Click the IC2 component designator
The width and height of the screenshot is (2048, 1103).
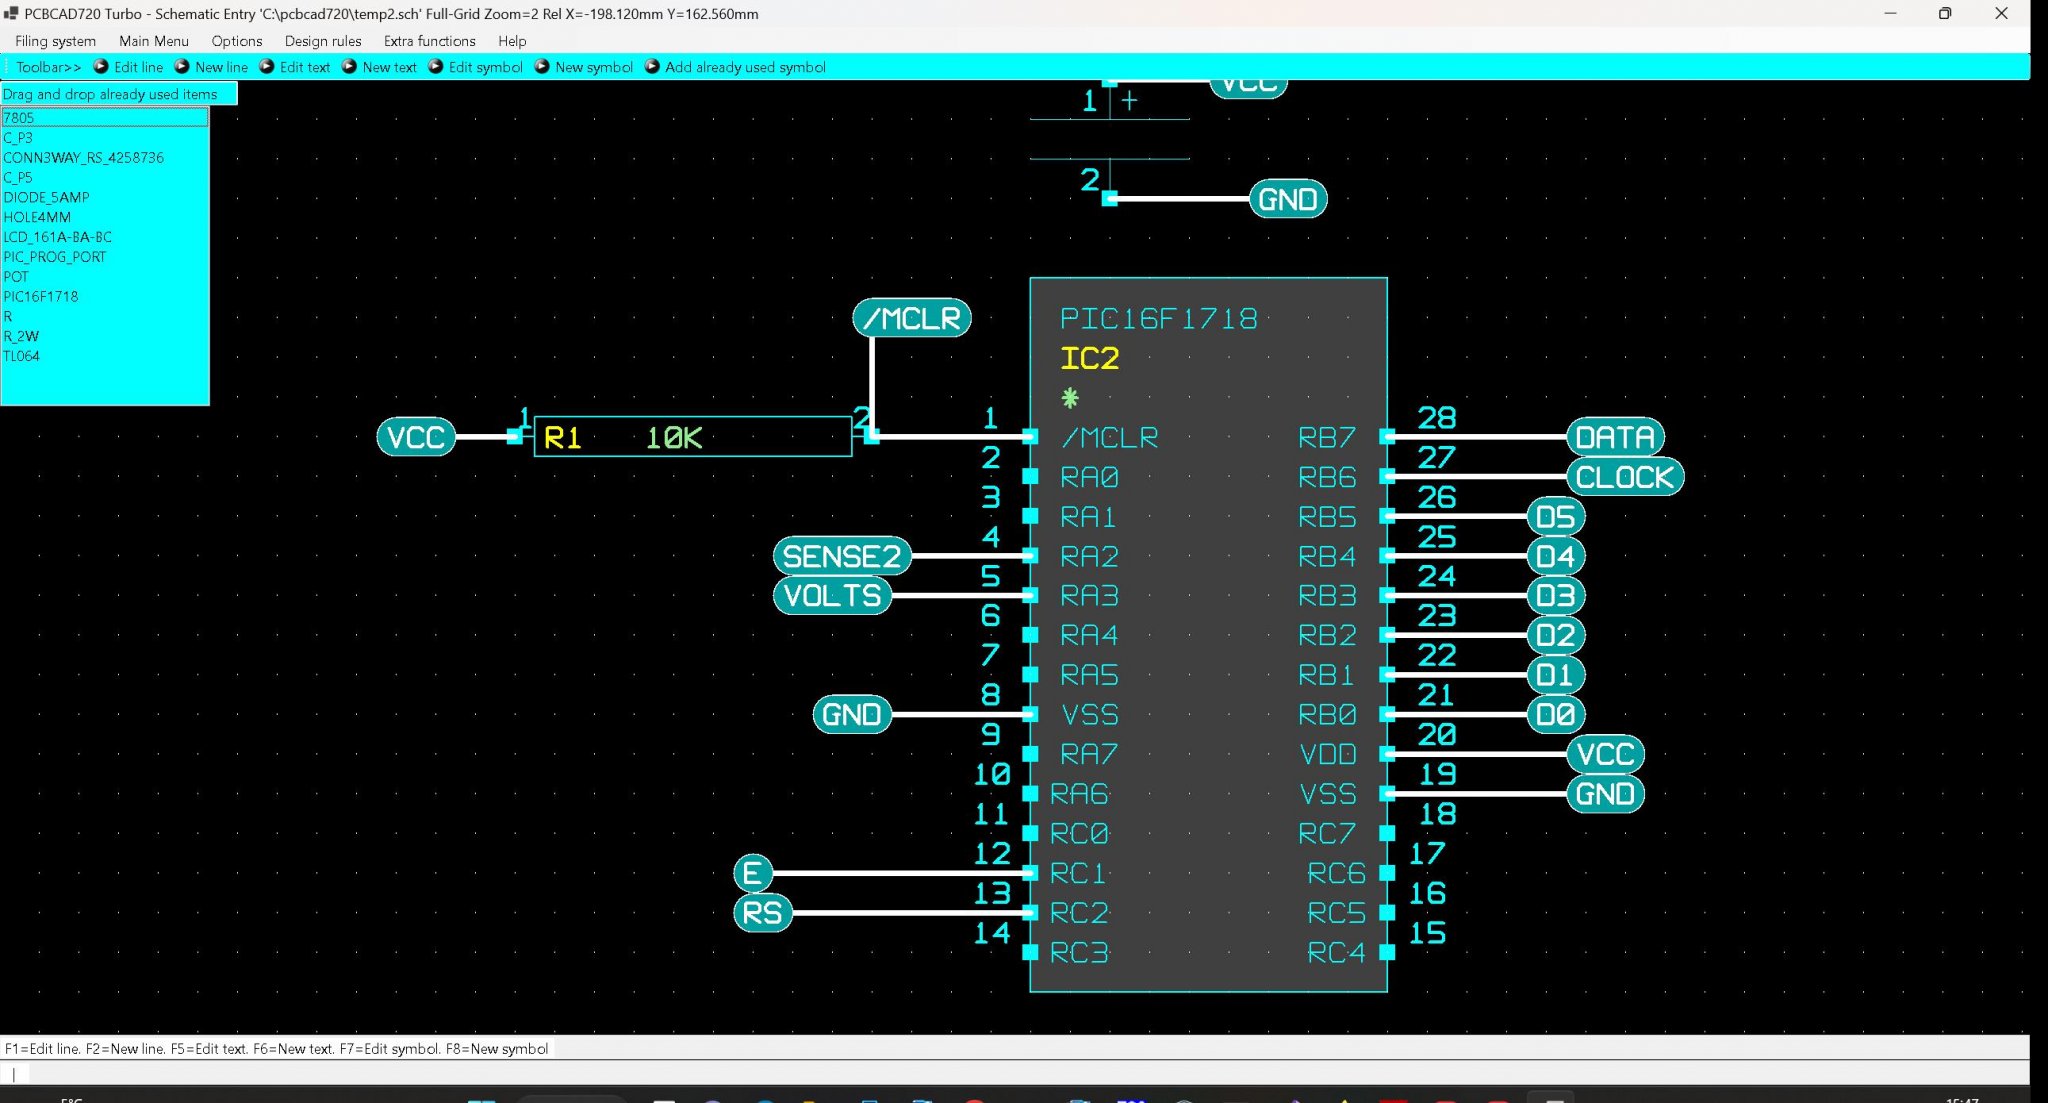[1090, 358]
